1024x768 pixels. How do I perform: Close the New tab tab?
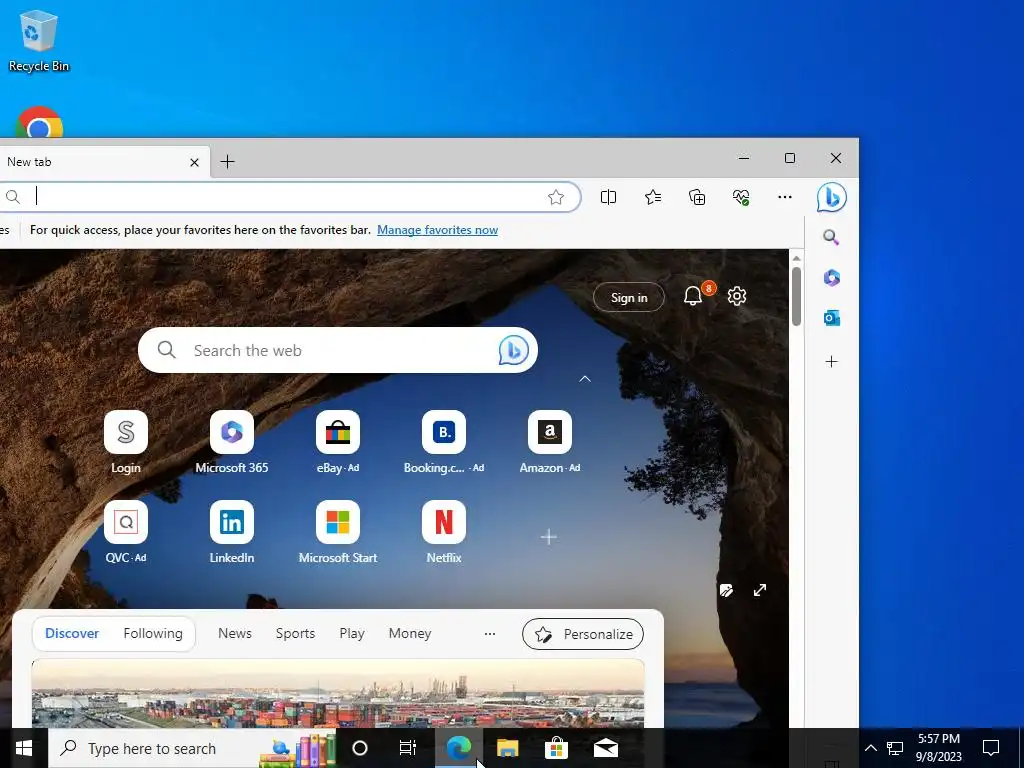pyautogui.click(x=194, y=163)
